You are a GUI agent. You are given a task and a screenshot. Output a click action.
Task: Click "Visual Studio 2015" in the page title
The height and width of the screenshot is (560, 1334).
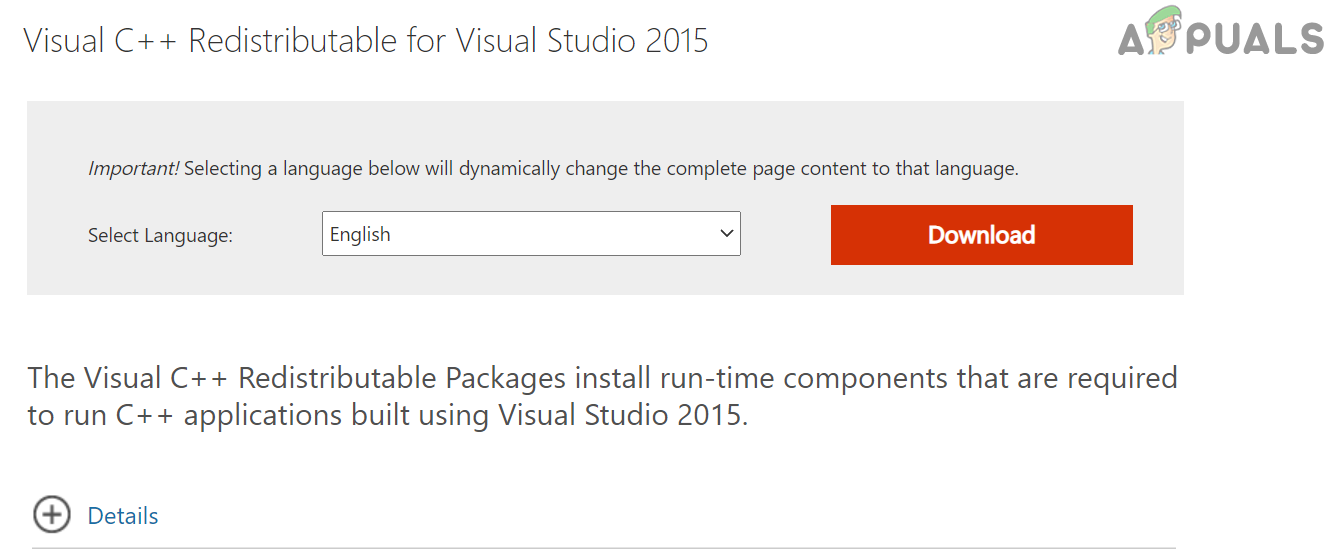click(x=581, y=41)
